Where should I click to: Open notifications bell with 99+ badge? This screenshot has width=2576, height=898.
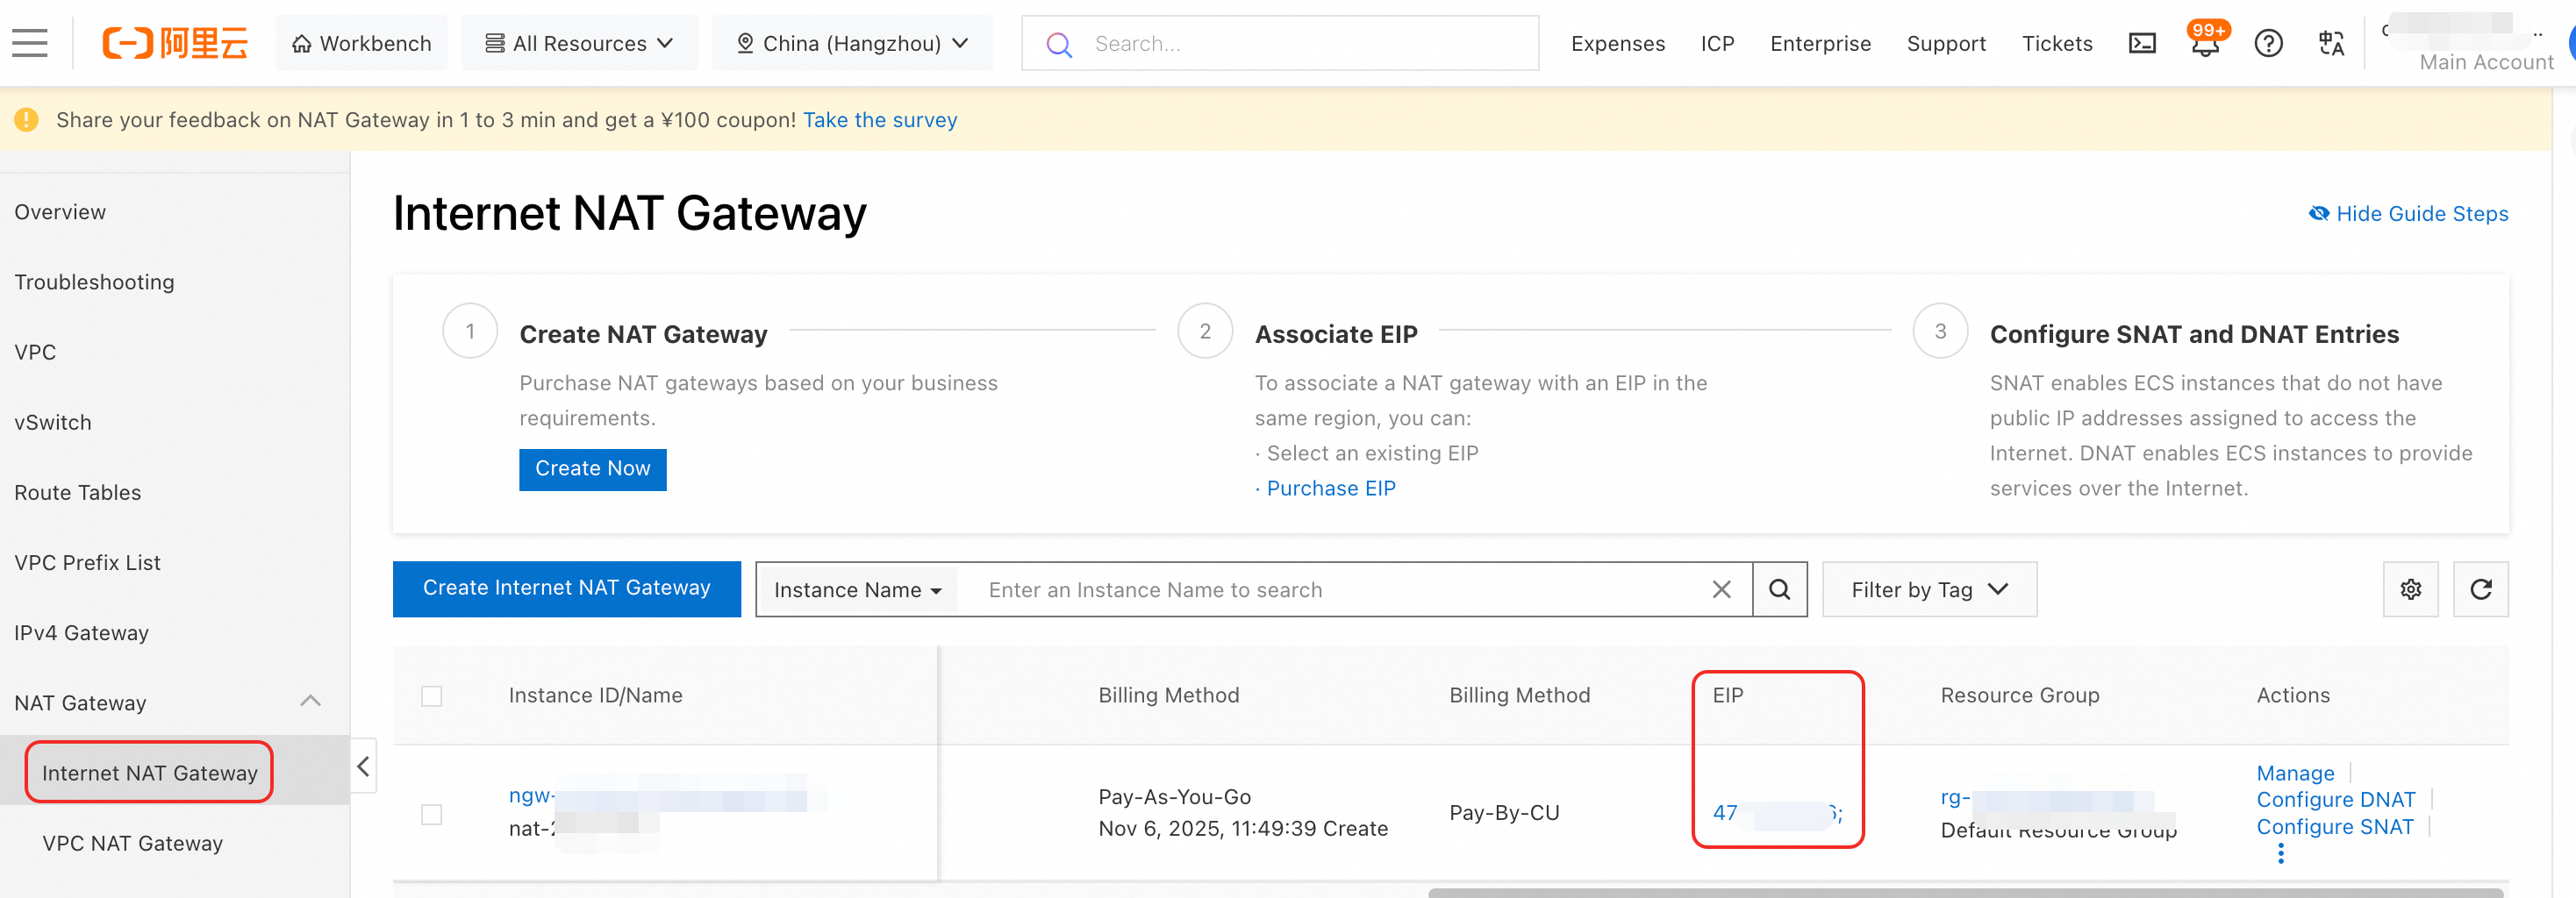[x=2205, y=42]
